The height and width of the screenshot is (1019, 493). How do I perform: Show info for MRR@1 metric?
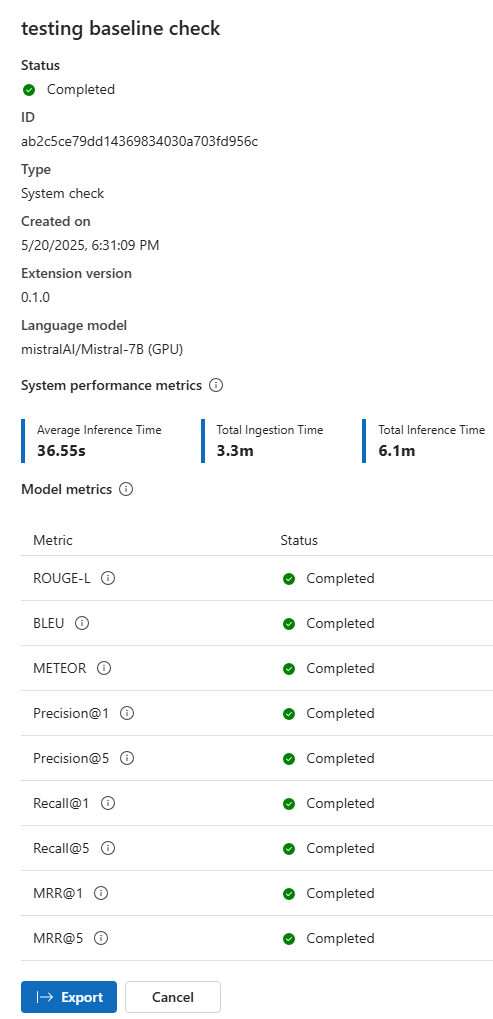coord(101,893)
